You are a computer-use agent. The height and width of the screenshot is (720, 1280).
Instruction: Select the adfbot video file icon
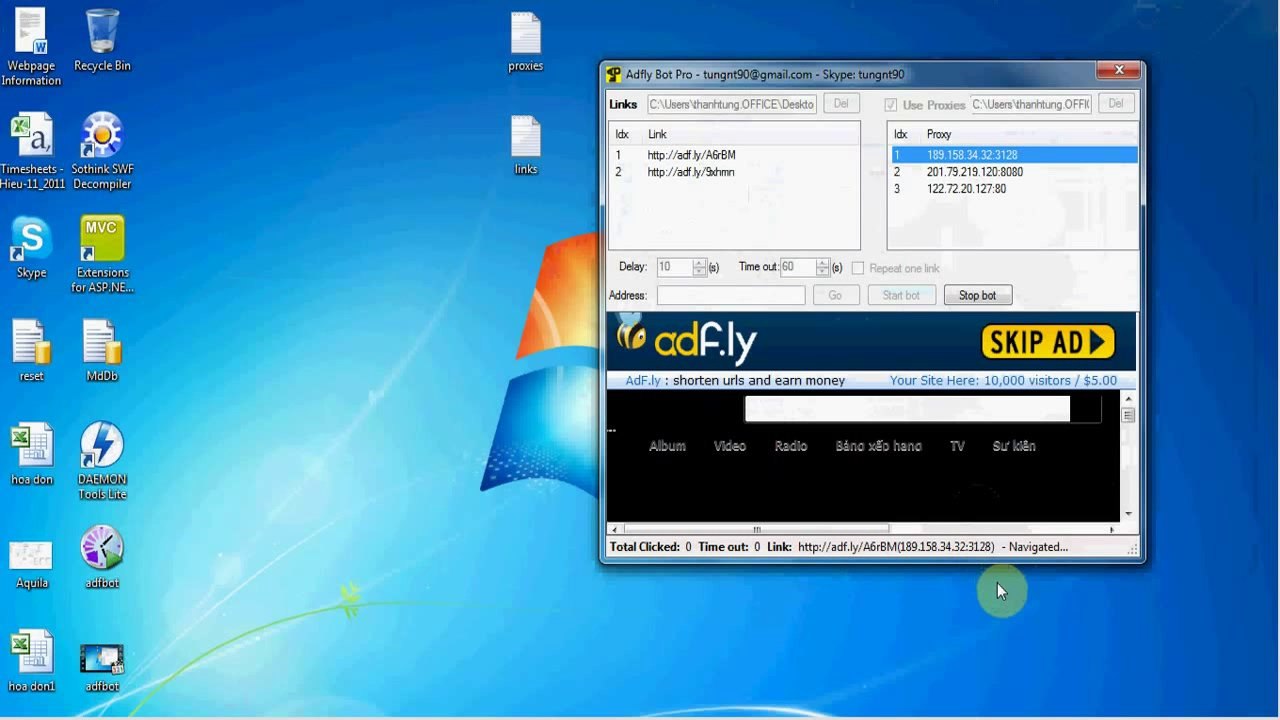[102, 665]
